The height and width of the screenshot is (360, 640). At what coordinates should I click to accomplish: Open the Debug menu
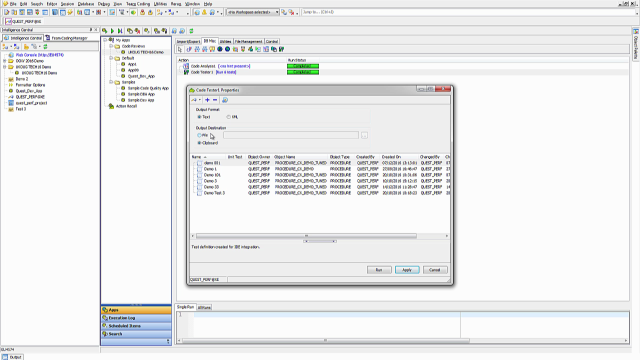104,4
